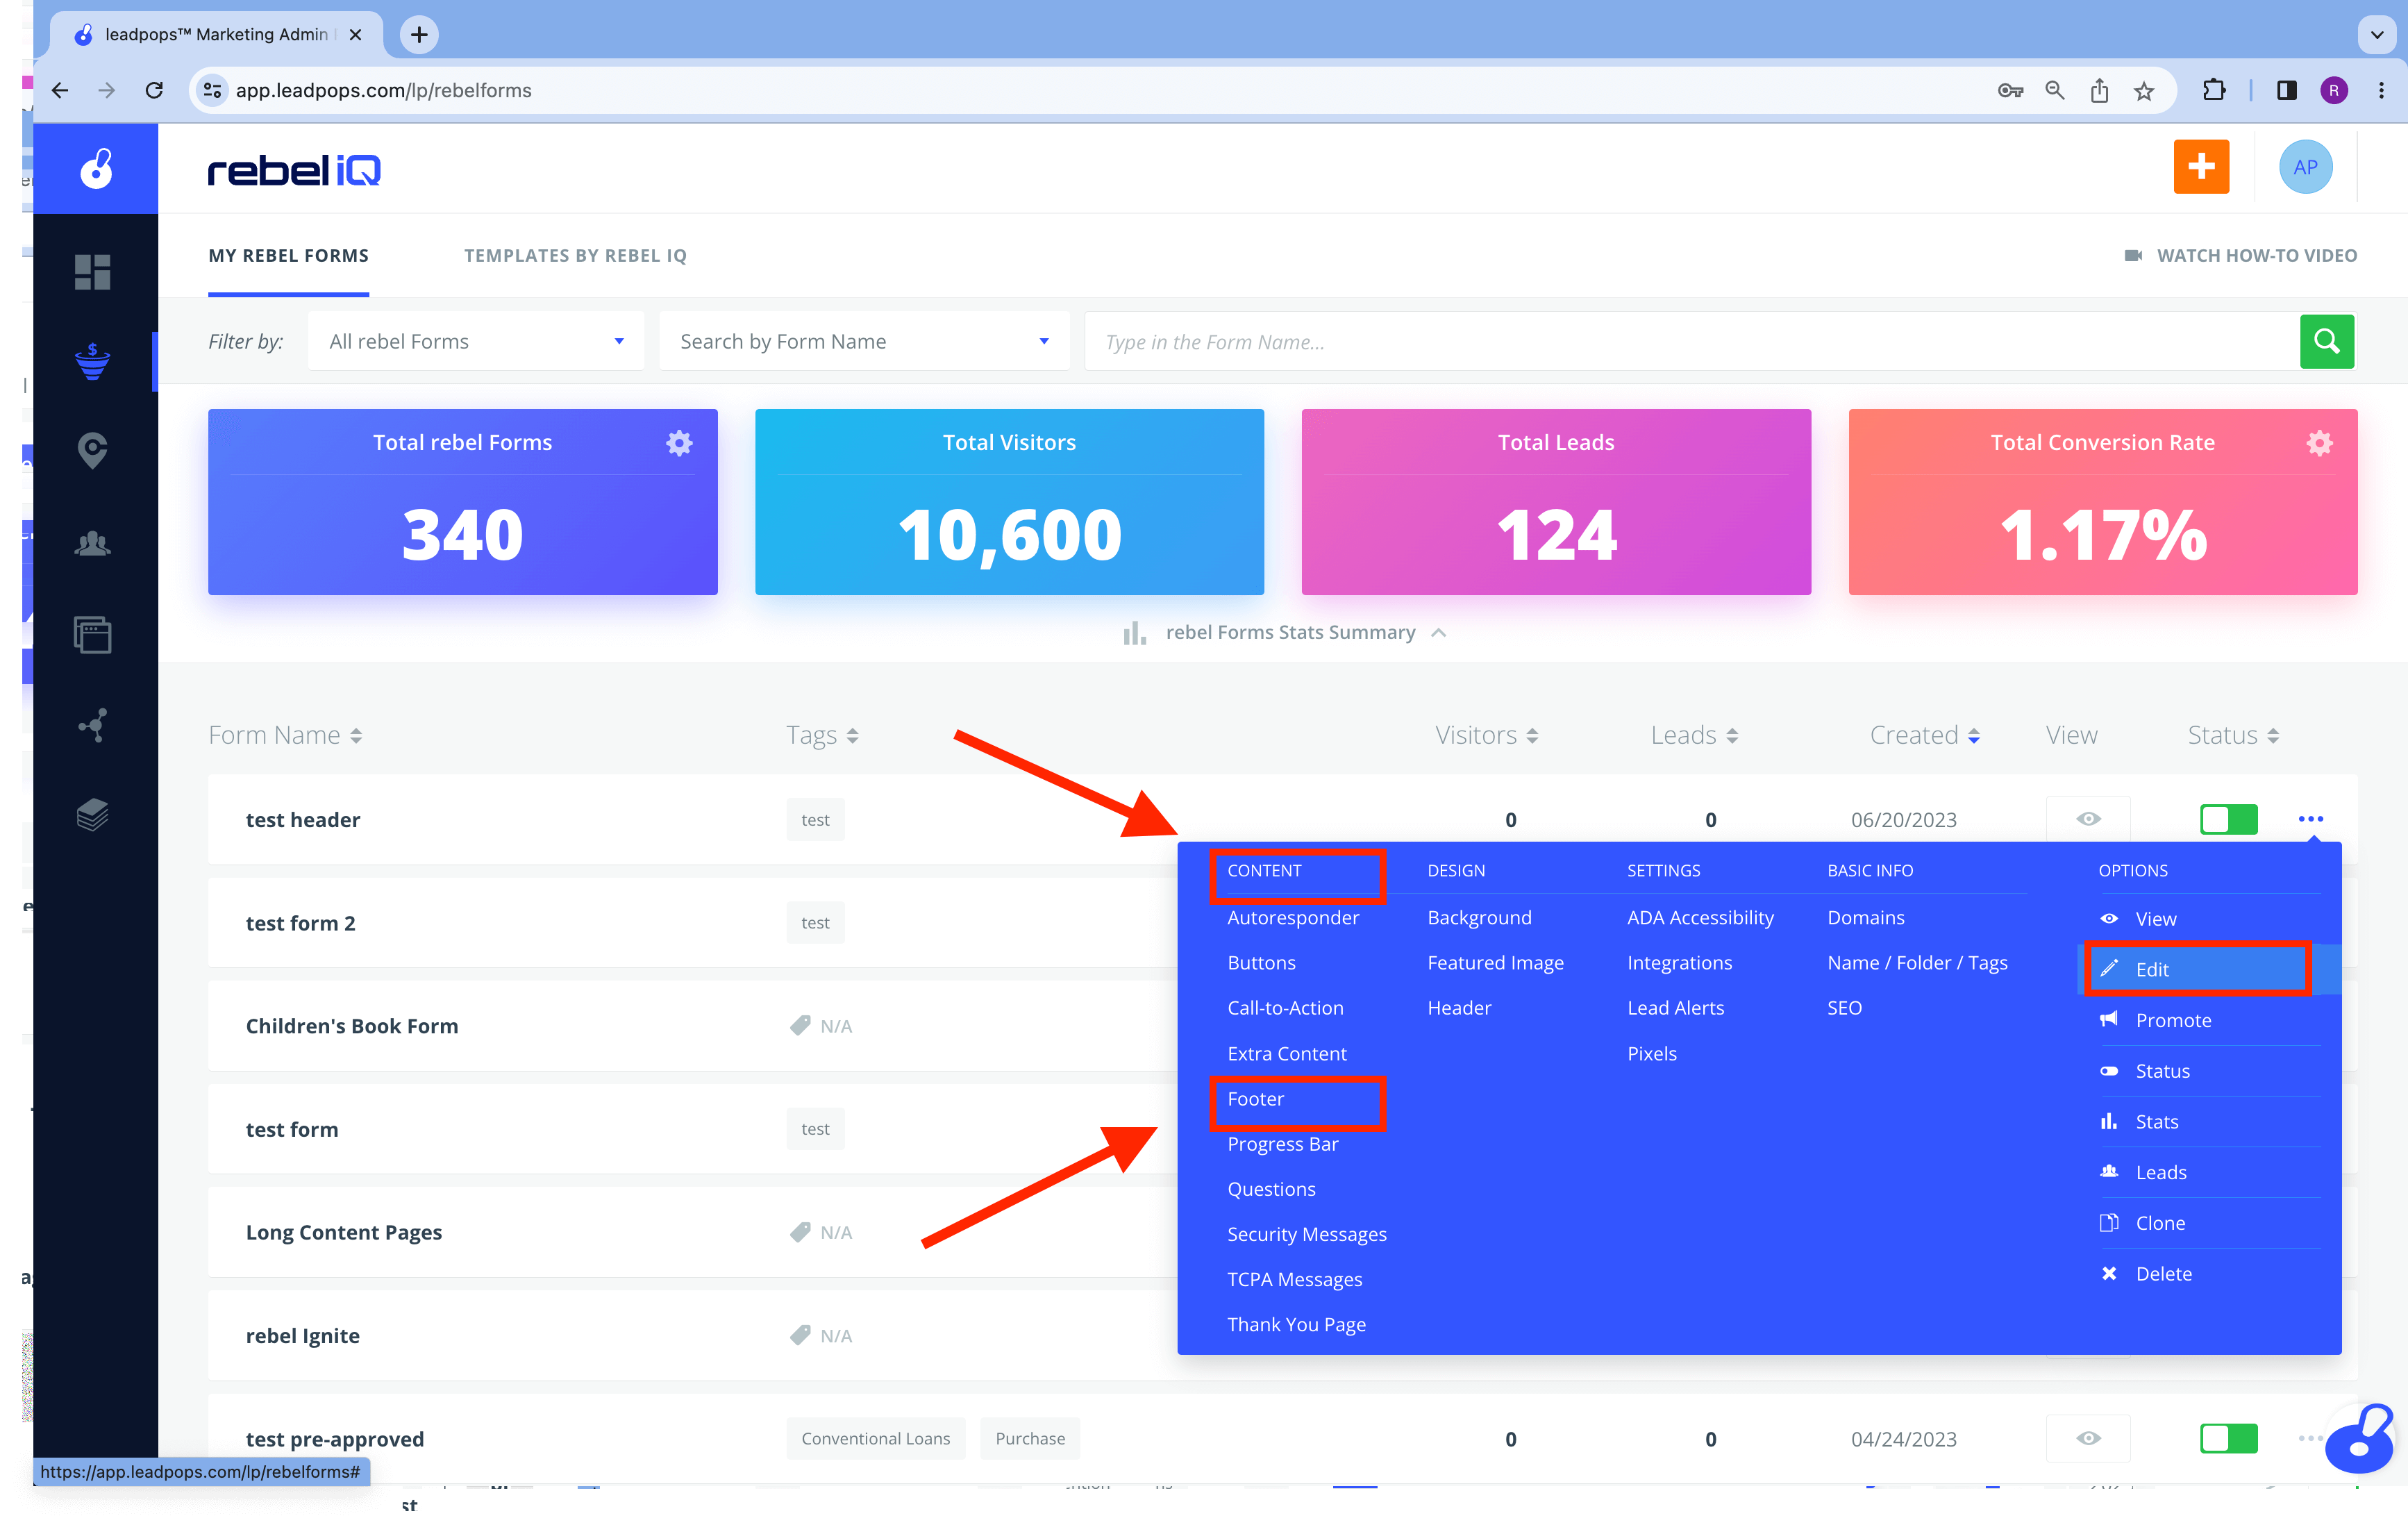2408x1525 pixels.
Task: Toggle status switch for test header
Action: pos(2228,819)
